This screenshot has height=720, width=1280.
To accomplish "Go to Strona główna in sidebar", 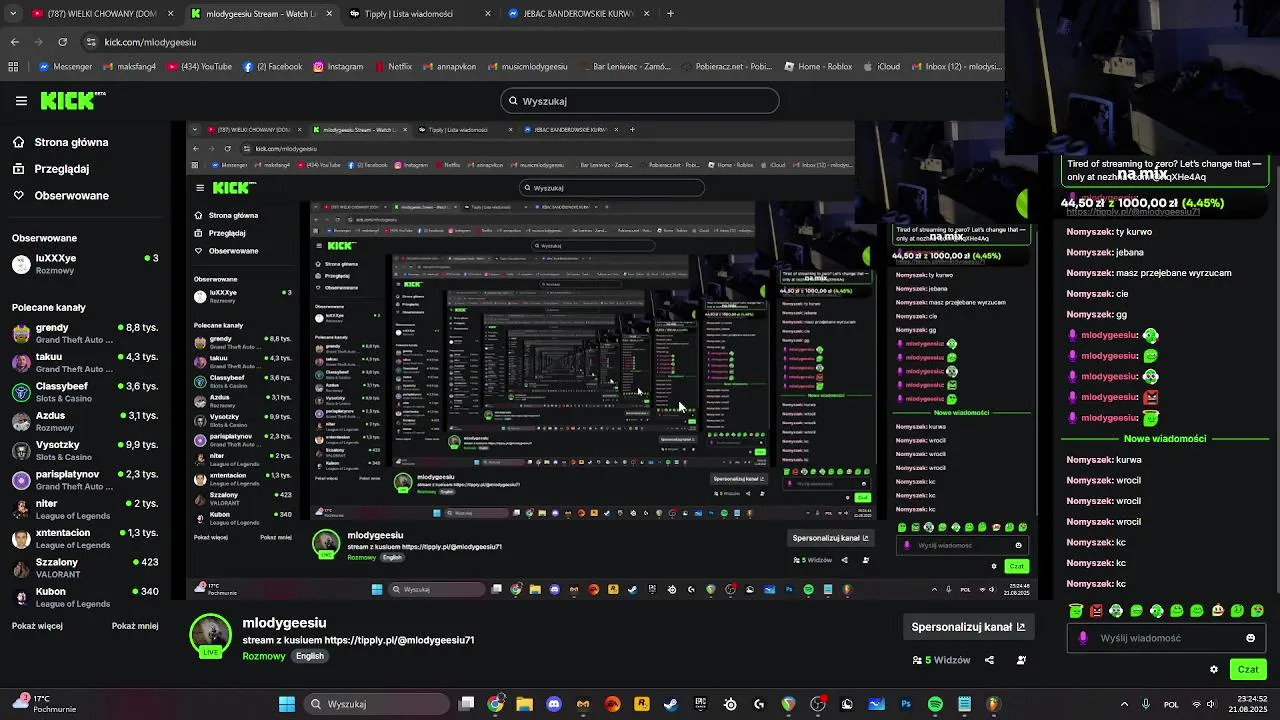I will pyautogui.click(x=60, y=142).
